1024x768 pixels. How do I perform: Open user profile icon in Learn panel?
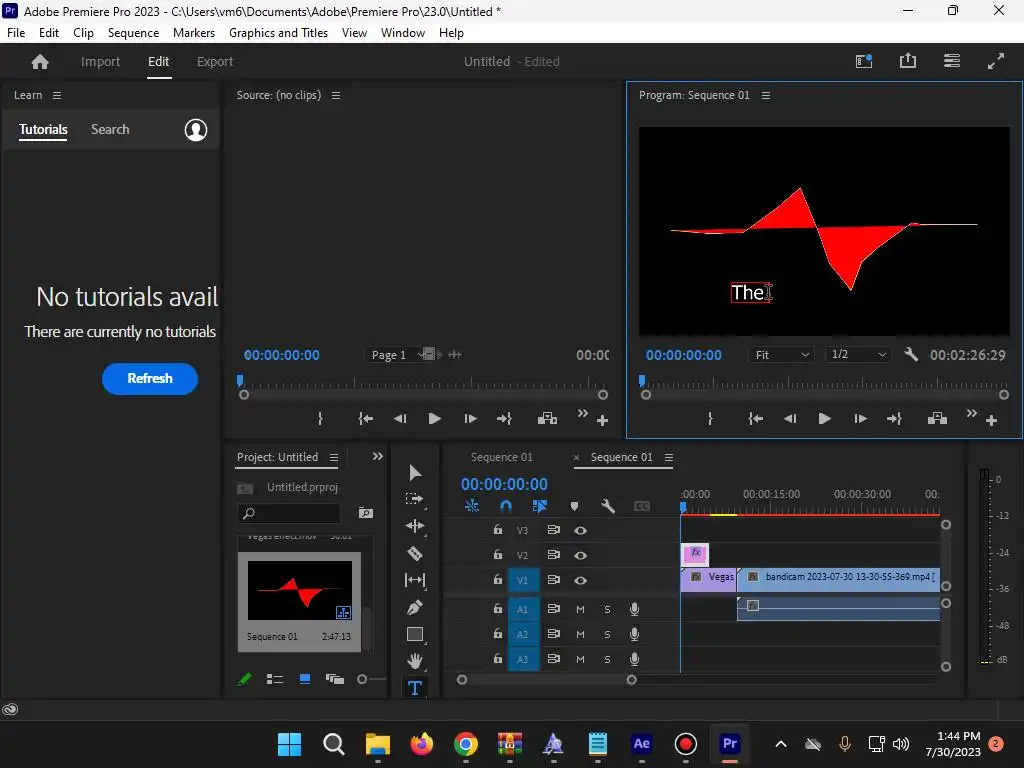(196, 130)
